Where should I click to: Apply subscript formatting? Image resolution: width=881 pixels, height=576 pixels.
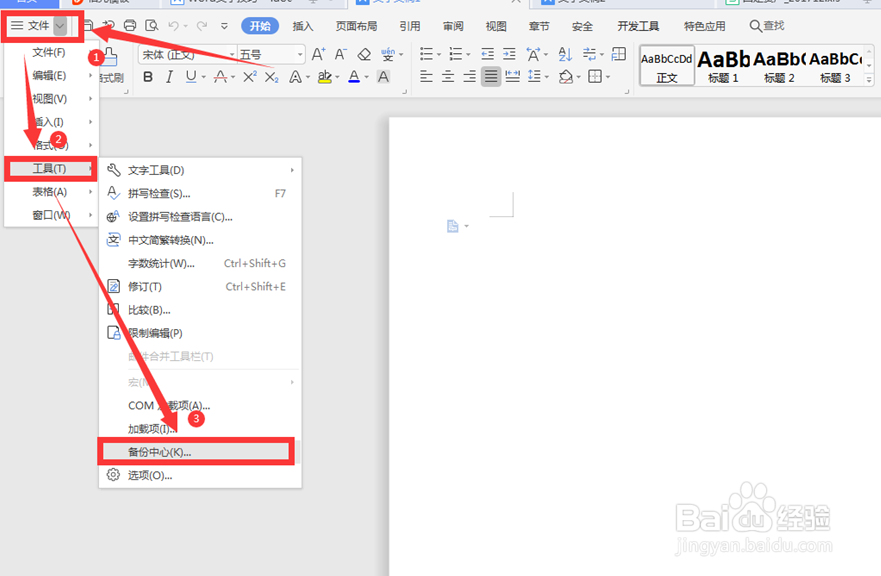click(271, 77)
